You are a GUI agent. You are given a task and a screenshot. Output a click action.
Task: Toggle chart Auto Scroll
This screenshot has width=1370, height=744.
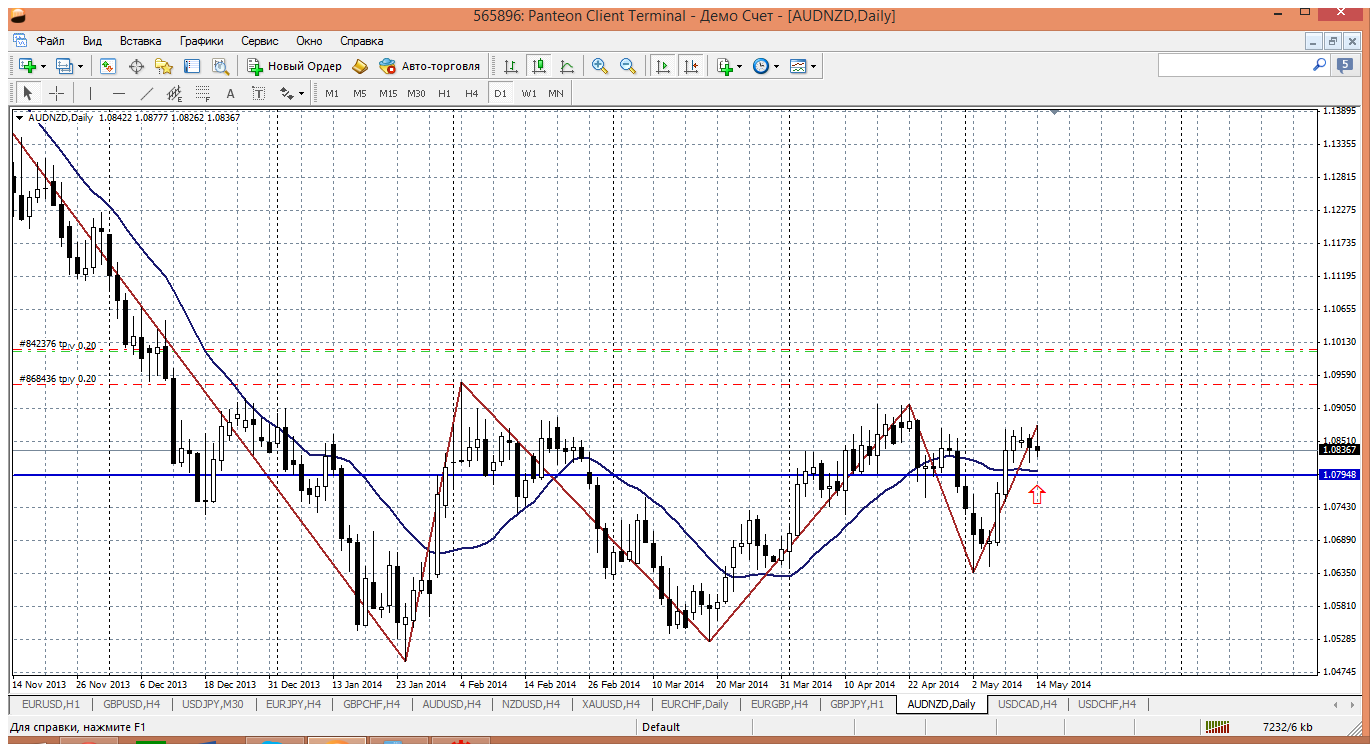point(662,66)
